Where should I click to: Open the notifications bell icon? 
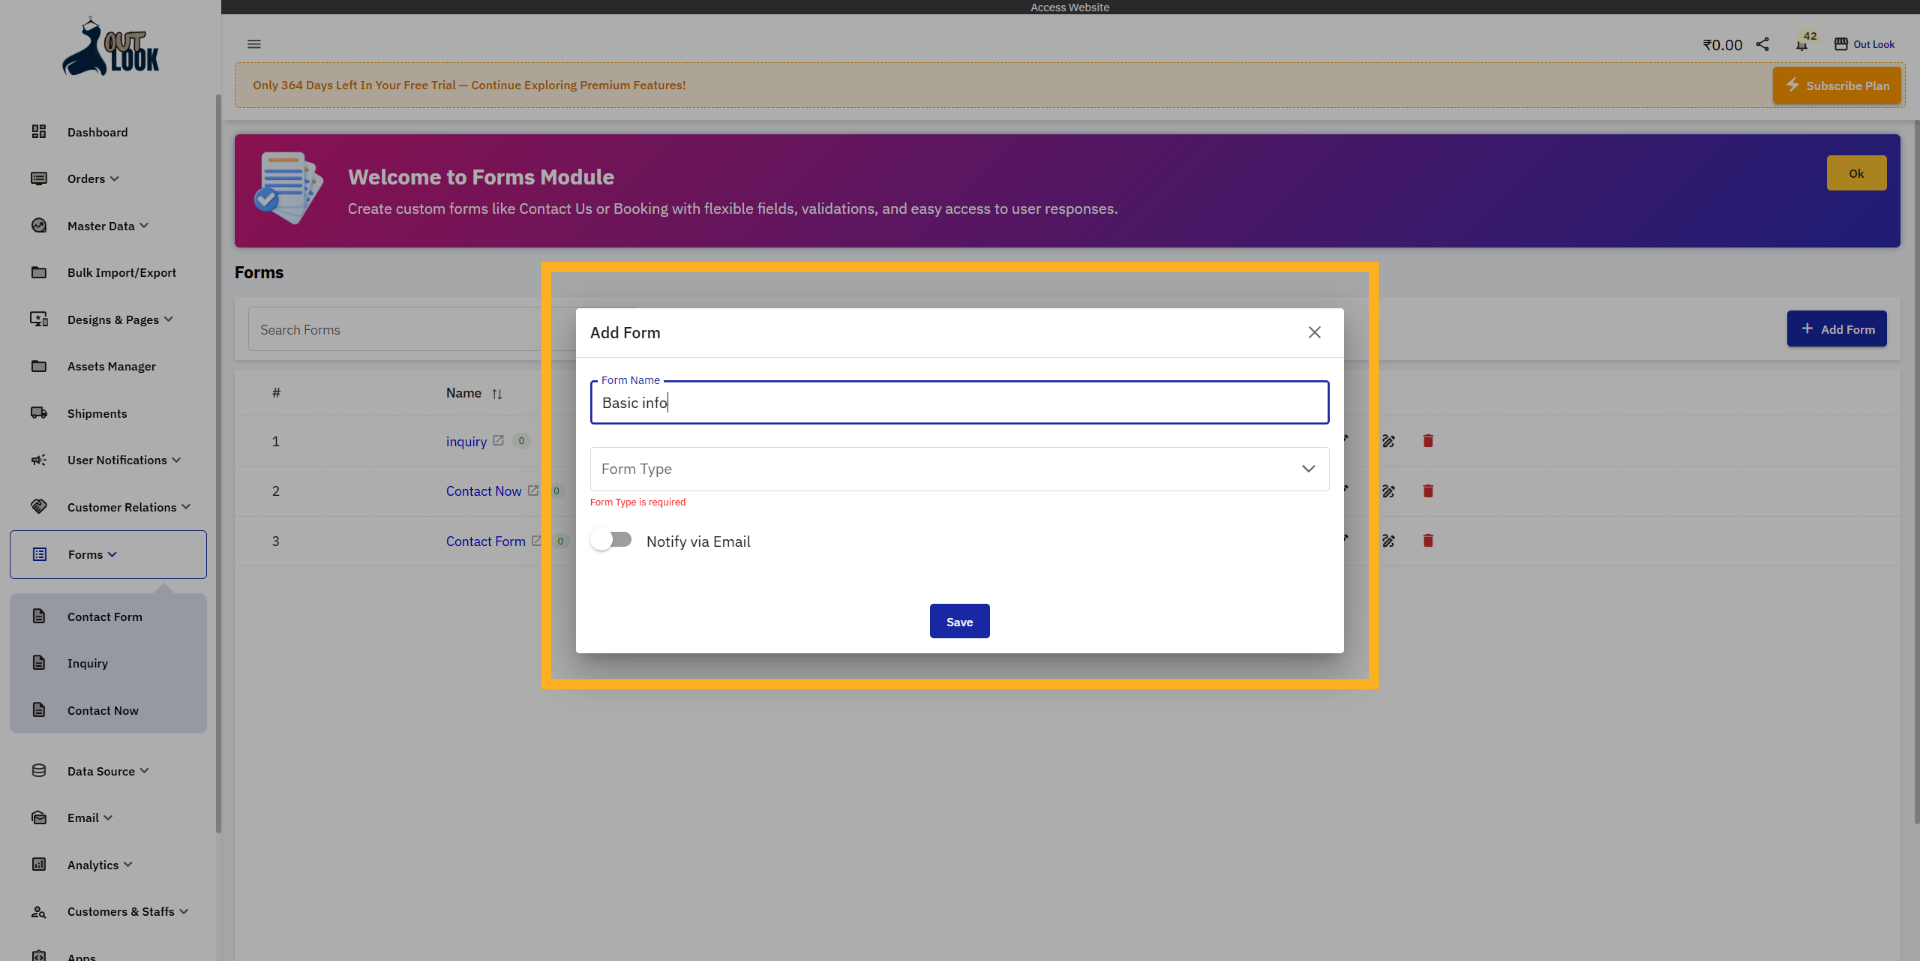1803,45
